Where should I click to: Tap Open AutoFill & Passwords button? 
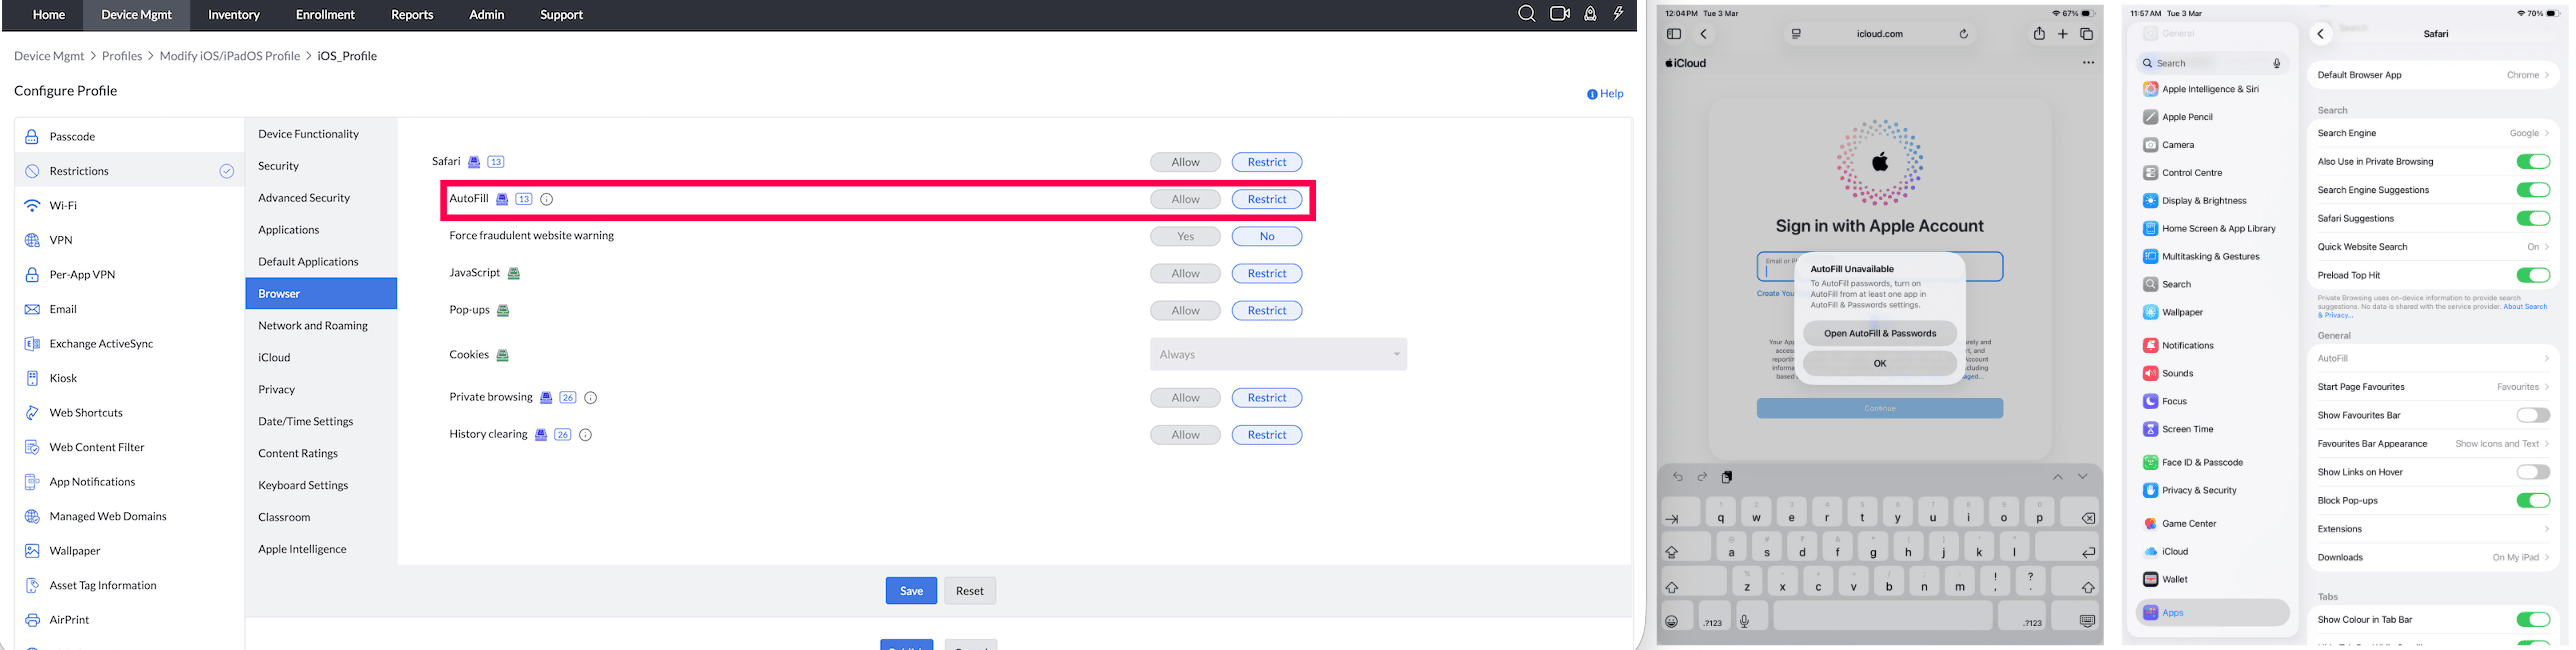(1880, 333)
